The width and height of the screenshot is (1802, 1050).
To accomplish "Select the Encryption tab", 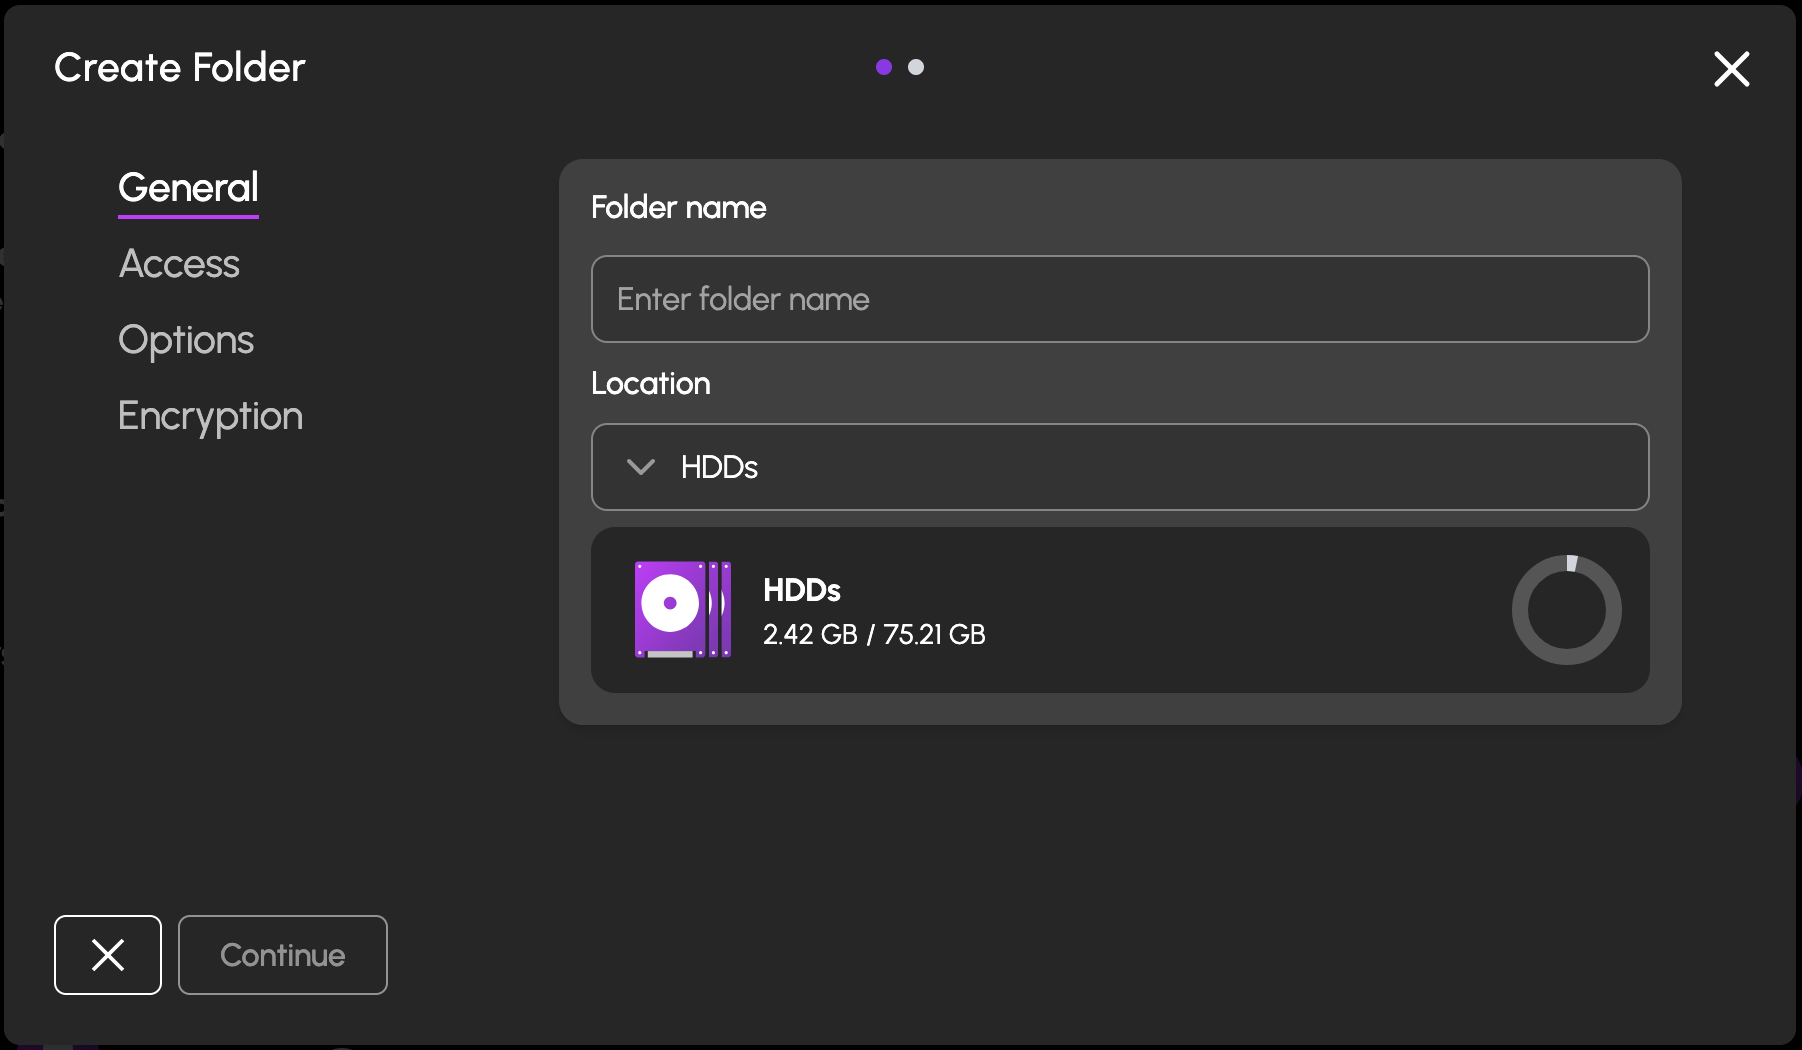I will point(210,416).
